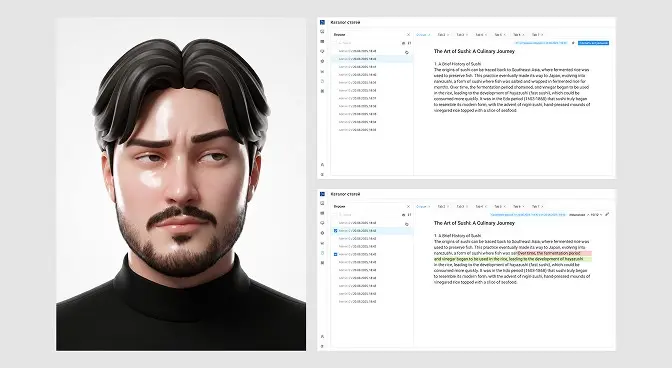Close the versions panel in the upper window
Screen dimensions: 672x368
coord(408,35)
